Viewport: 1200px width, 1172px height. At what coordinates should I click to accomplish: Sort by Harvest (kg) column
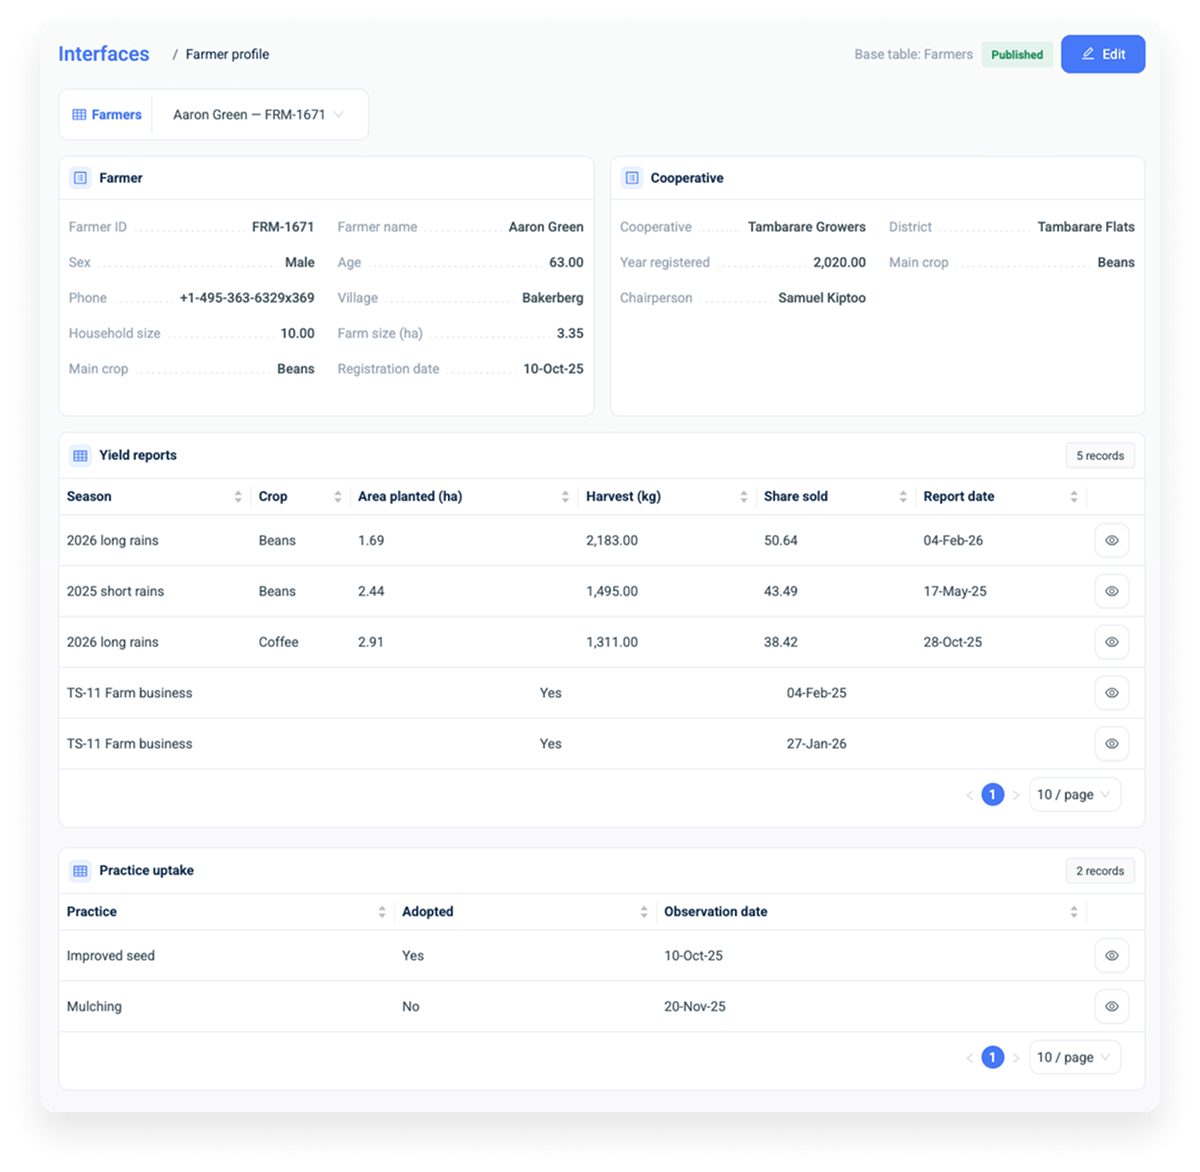[x=744, y=497]
